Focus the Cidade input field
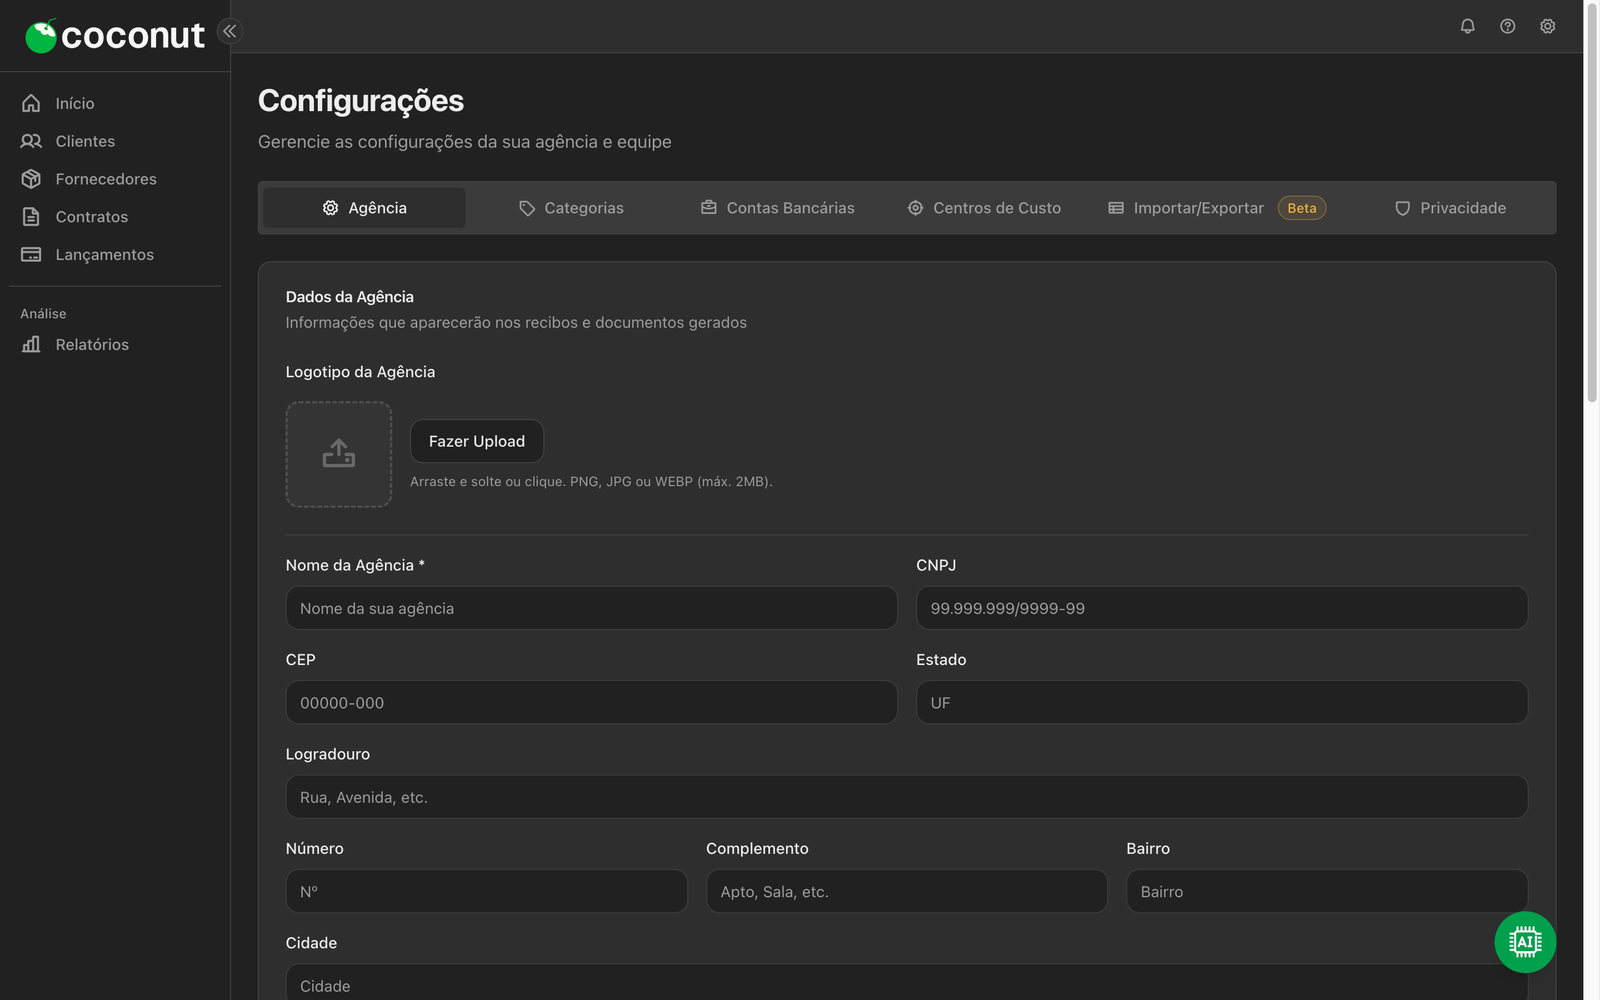This screenshot has width=1600, height=1000. pyautogui.click(x=907, y=983)
